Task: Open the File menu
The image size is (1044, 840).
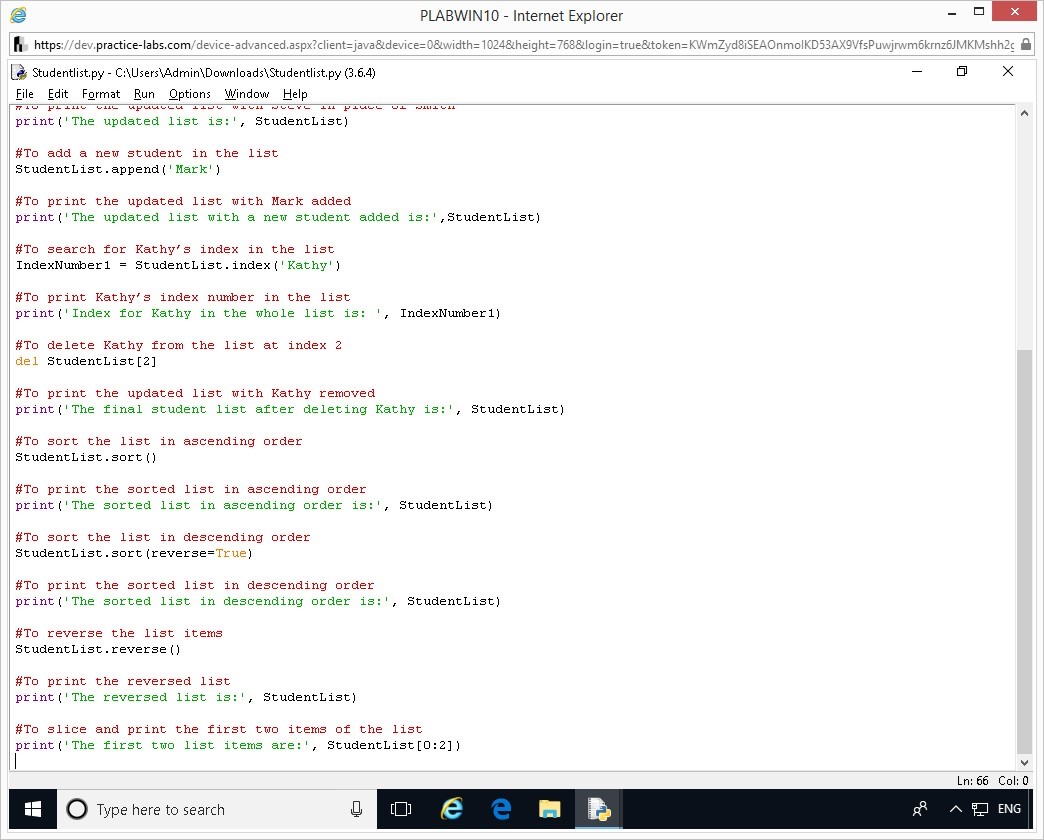Action: (25, 94)
